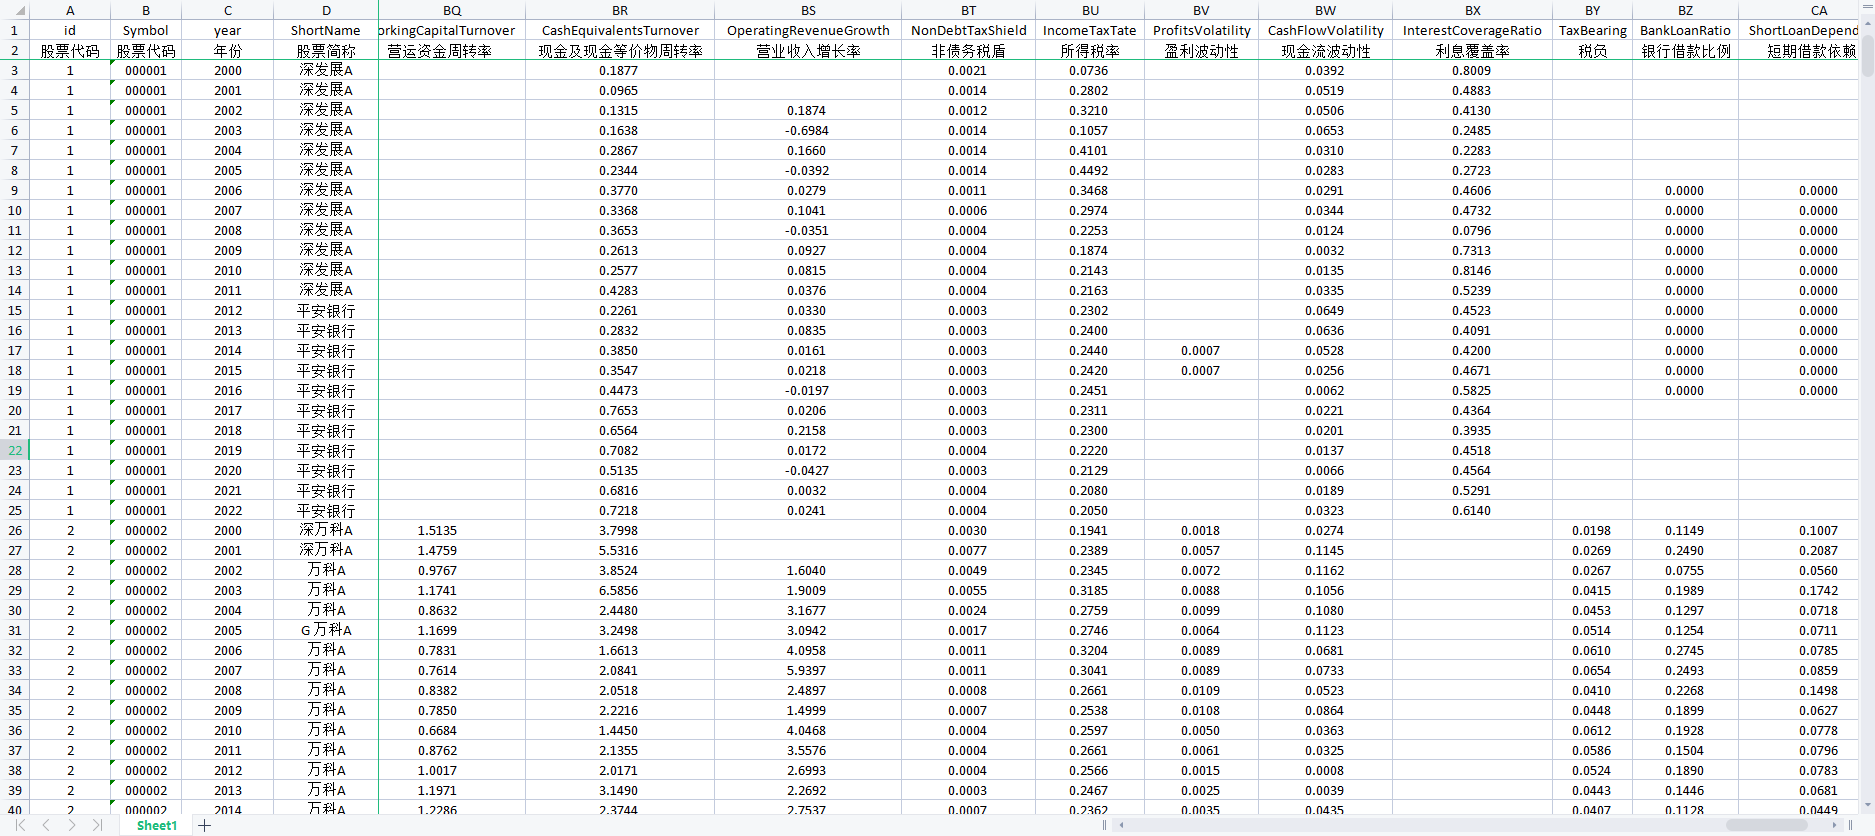The image size is (1875, 836).
Task: Select column BR header
Action: pos(620,10)
